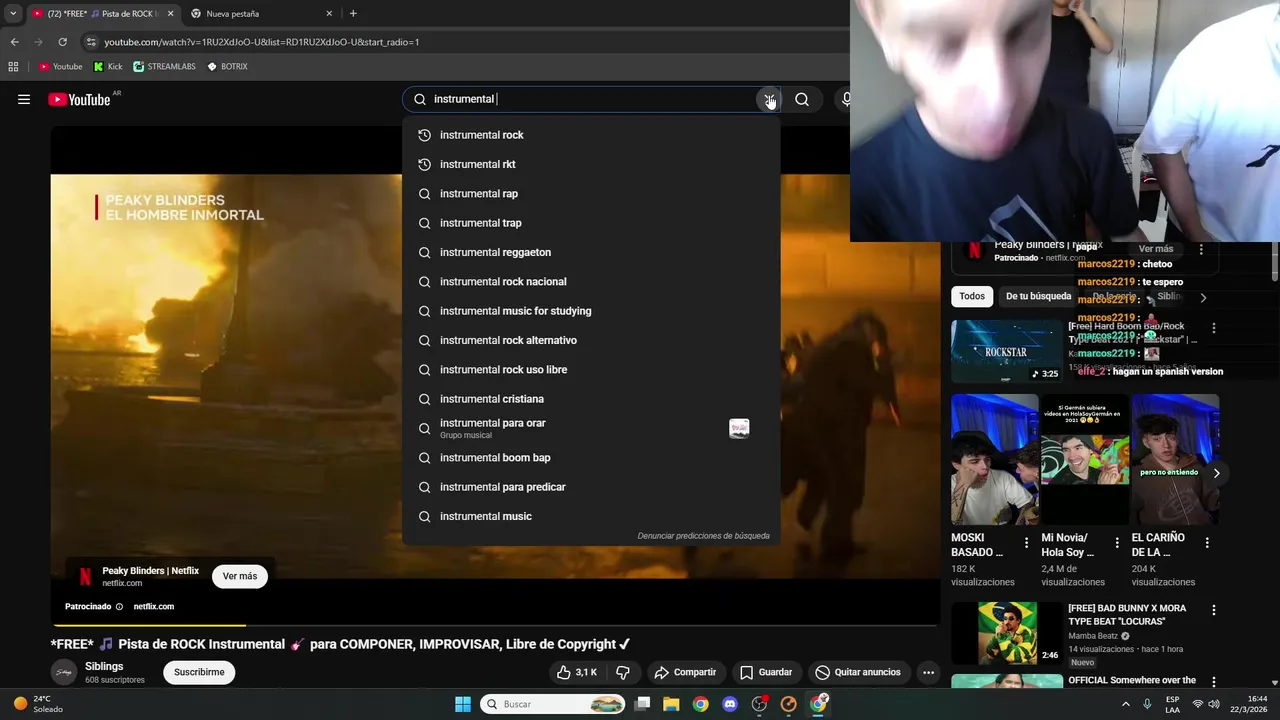Viewport: 1280px width, 720px height.
Task: Click Denunciar predicciones de búsqueda link
Action: point(703,536)
